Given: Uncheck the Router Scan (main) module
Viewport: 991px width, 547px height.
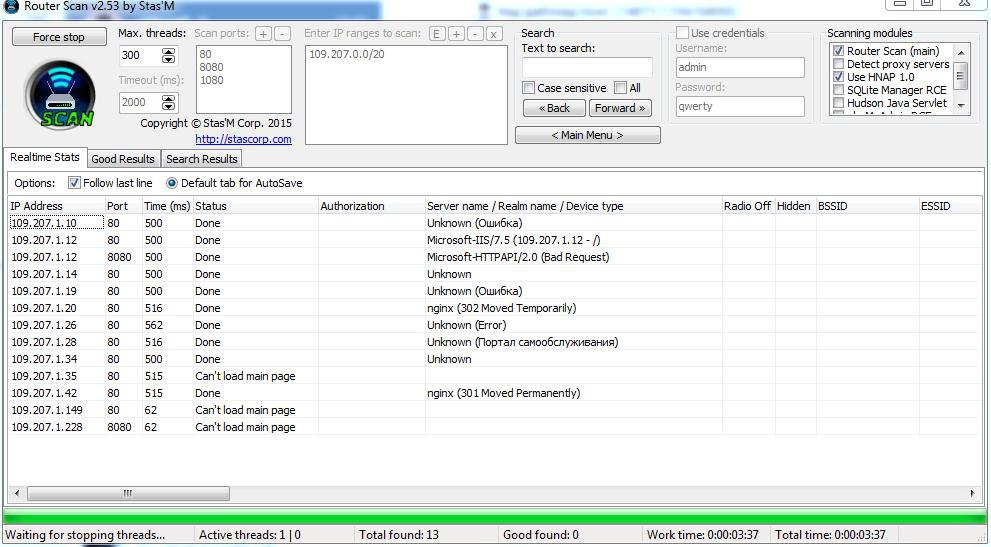Looking at the screenshot, I should (x=839, y=51).
